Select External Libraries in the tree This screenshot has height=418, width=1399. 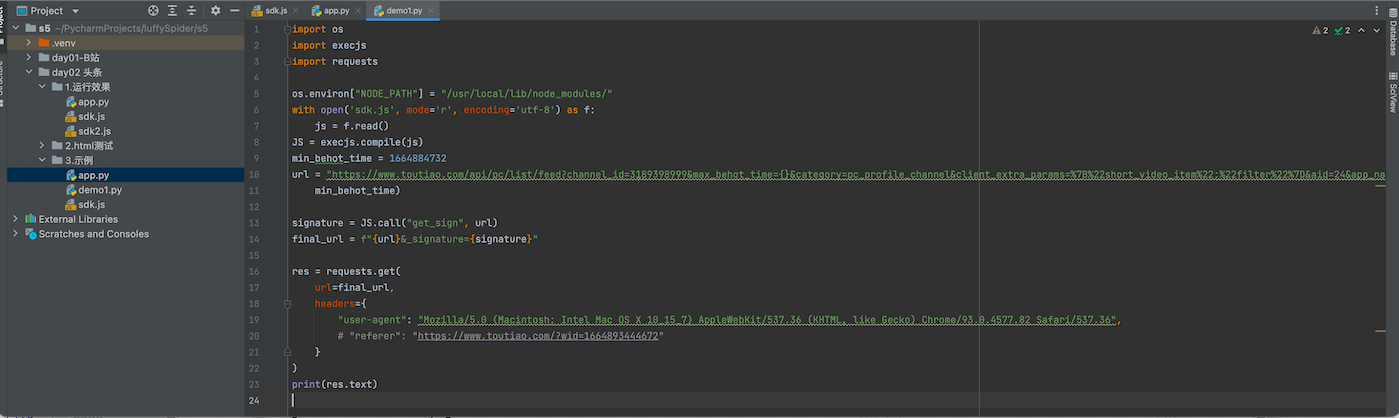pos(78,219)
